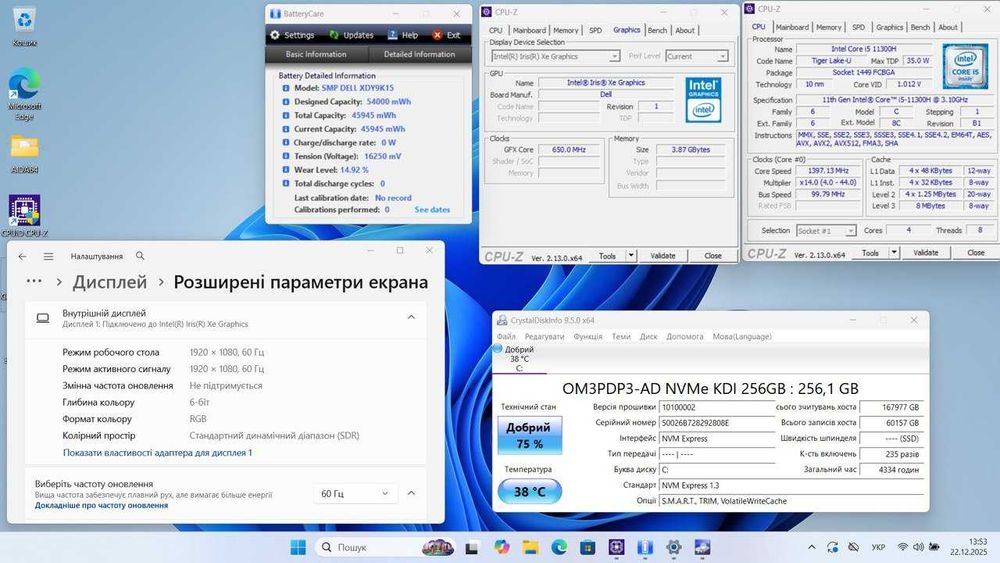
Task: Open Microsoft Store from the taskbar
Action: point(587,547)
